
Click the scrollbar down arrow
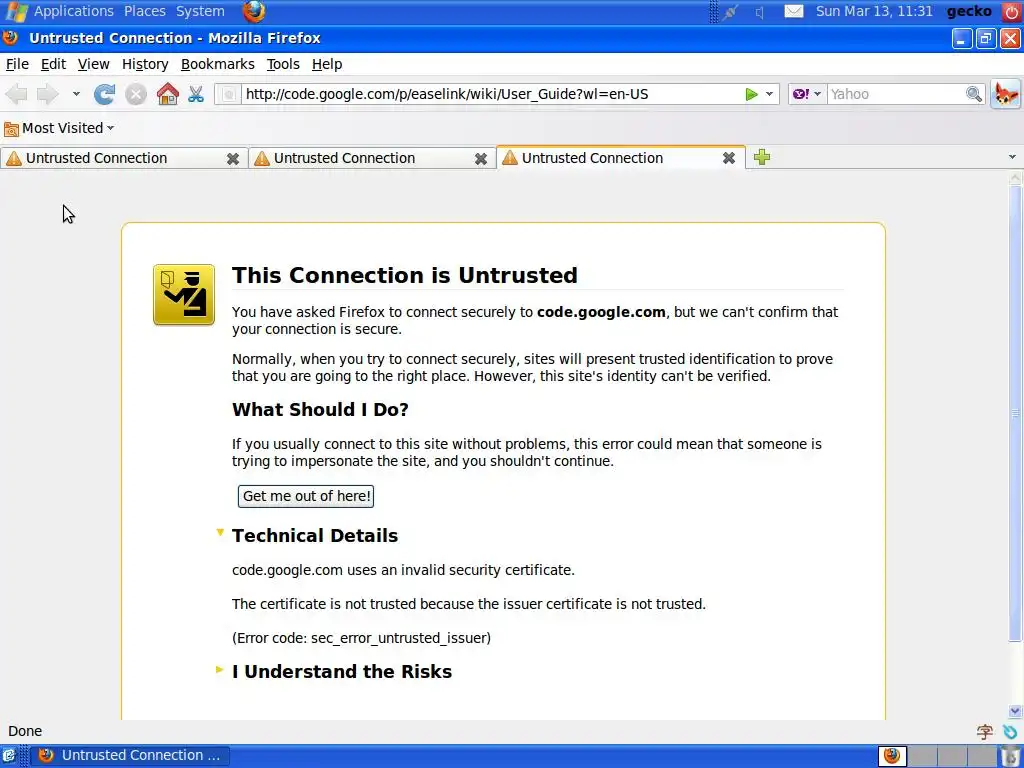click(x=1015, y=711)
